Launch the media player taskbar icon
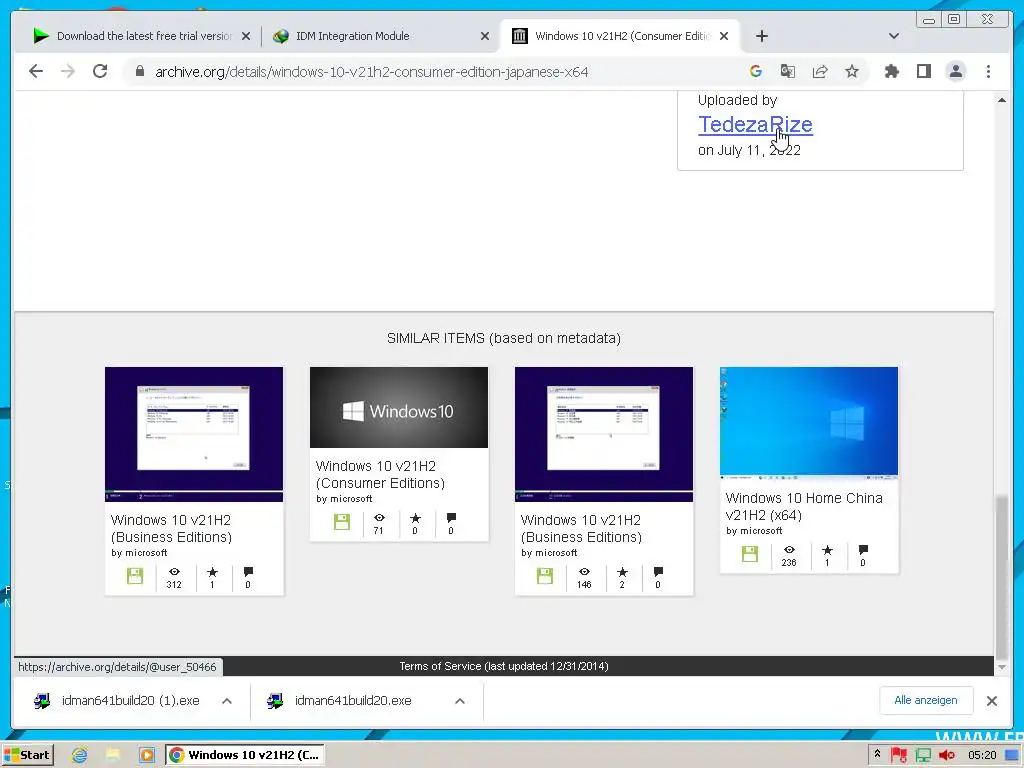 click(146, 755)
